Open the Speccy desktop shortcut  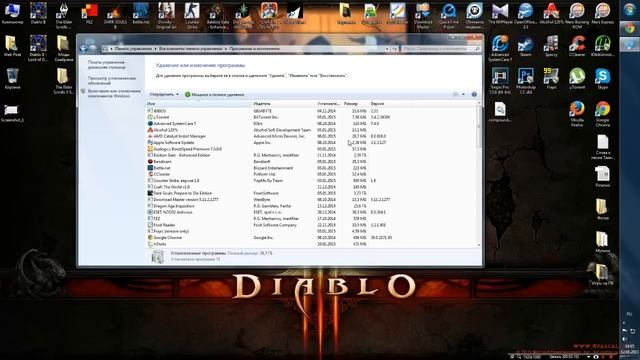[x=551, y=46]
